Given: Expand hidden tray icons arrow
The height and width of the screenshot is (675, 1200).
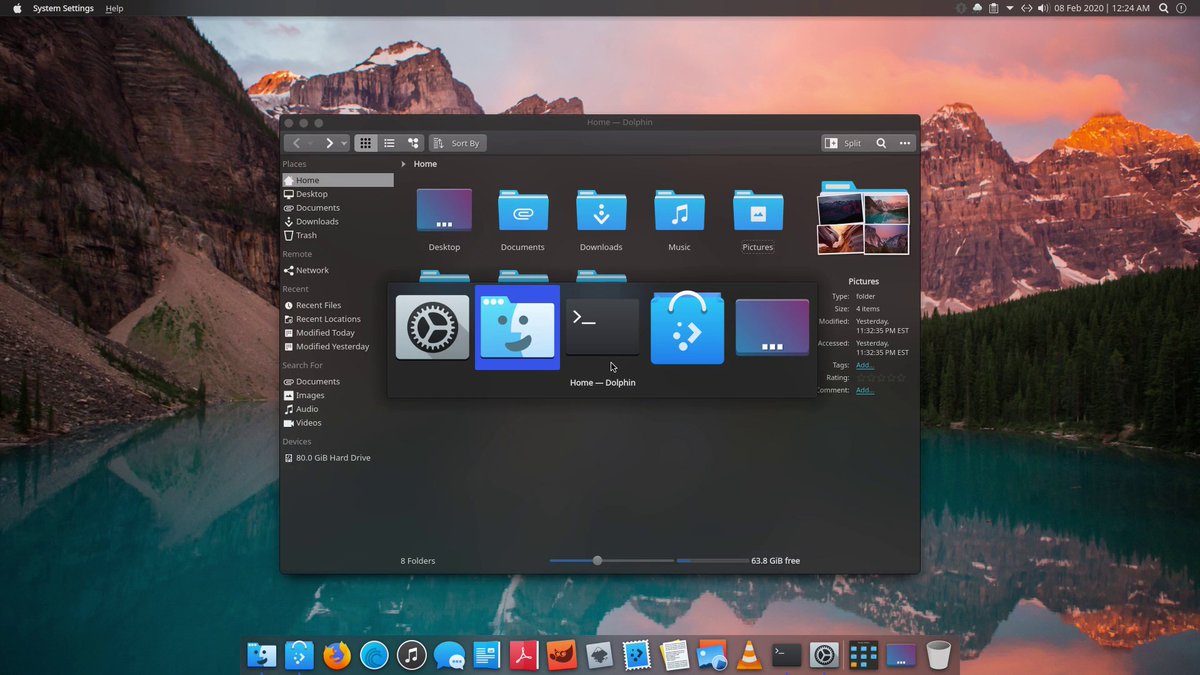Looking at the screenshot, I should click(1010, 8).
